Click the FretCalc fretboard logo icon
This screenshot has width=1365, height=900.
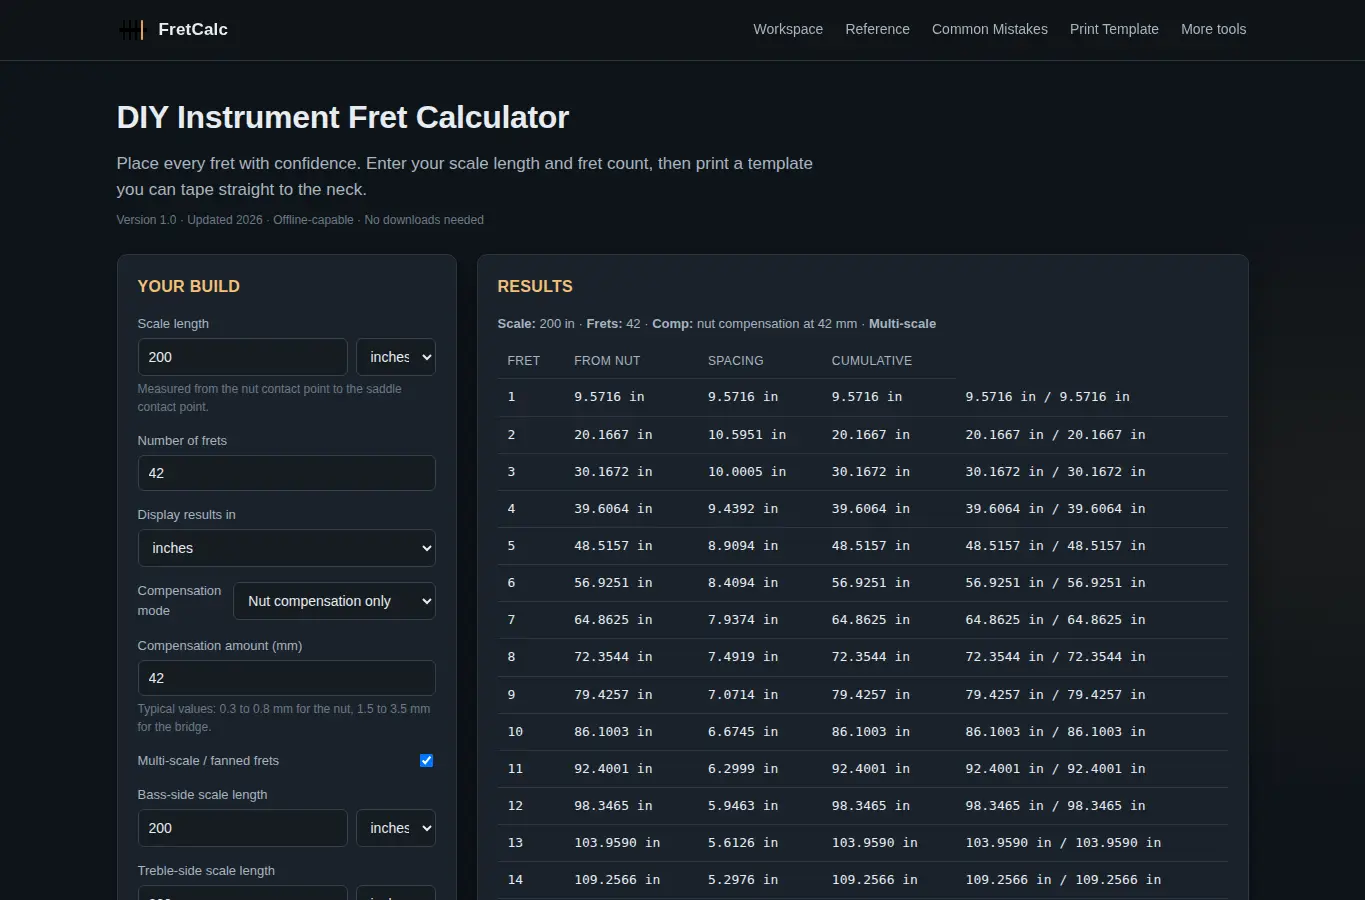(x=131, y=30)
